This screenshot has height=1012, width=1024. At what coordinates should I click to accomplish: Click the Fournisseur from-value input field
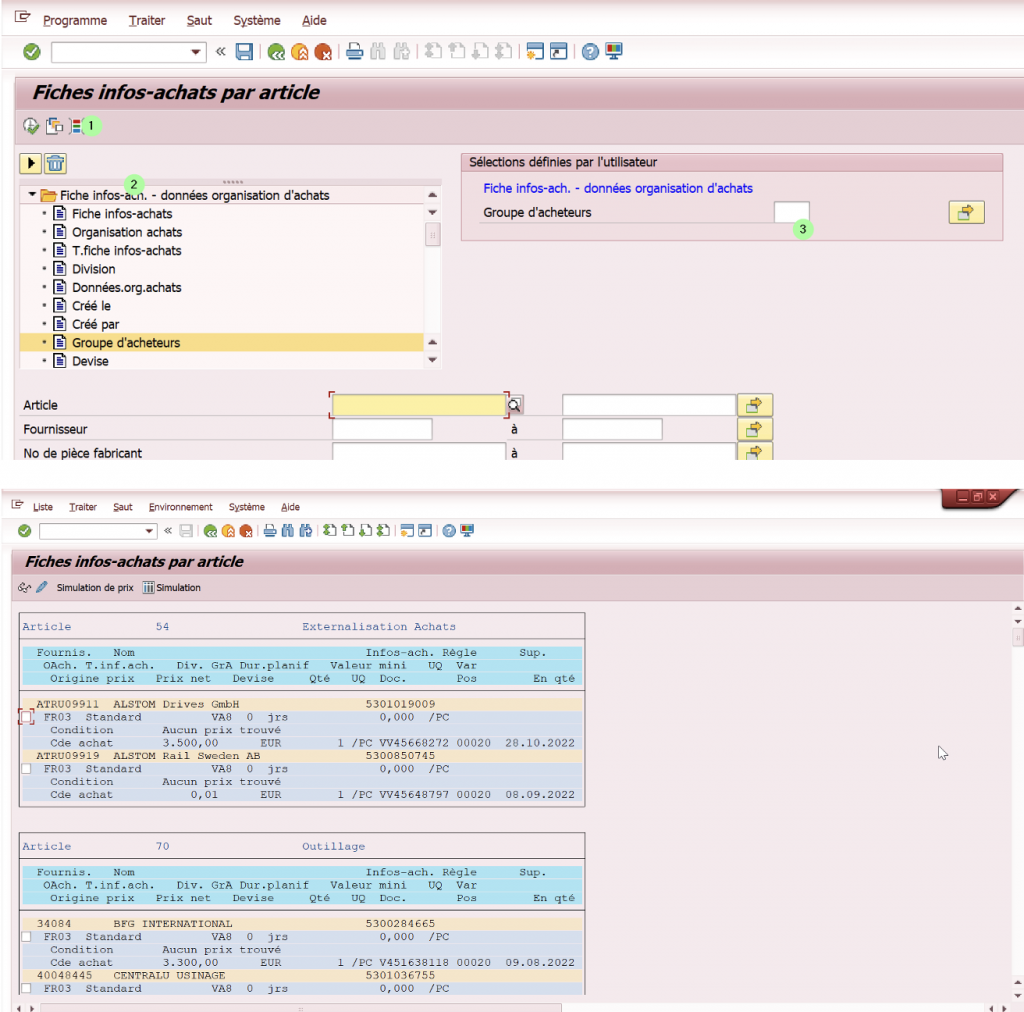pyautogui.click(x=382, y=429)
